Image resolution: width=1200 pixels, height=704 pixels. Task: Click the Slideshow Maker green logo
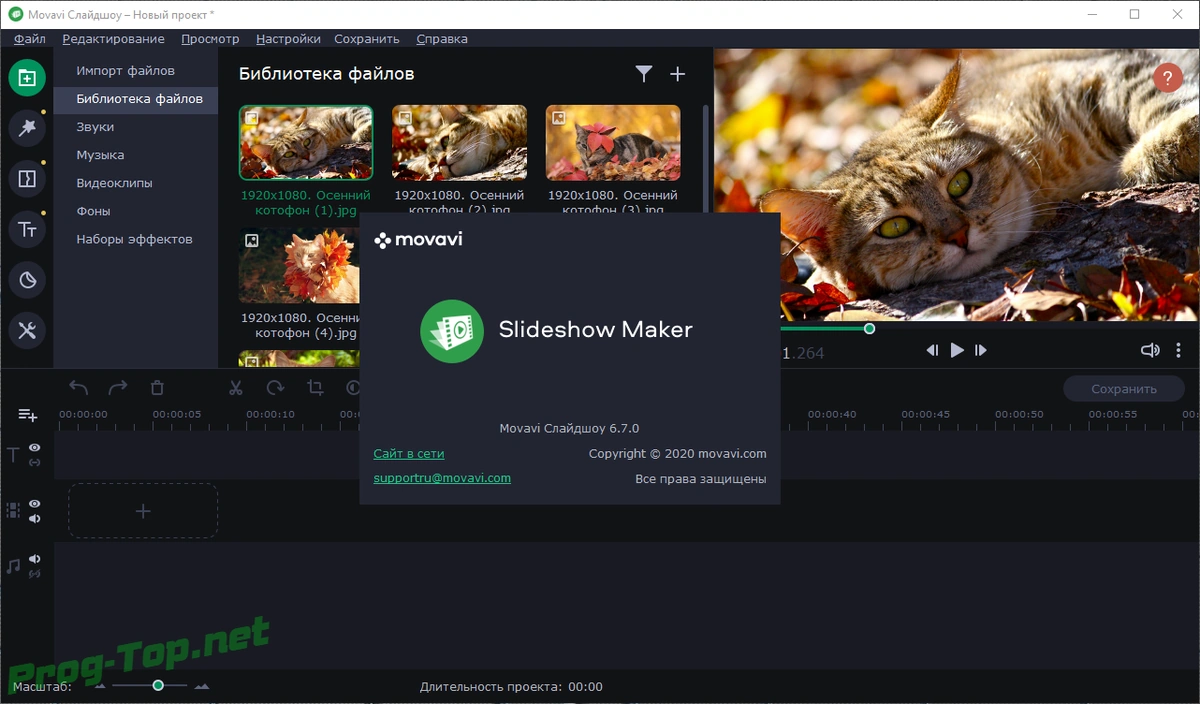(452, 330)
